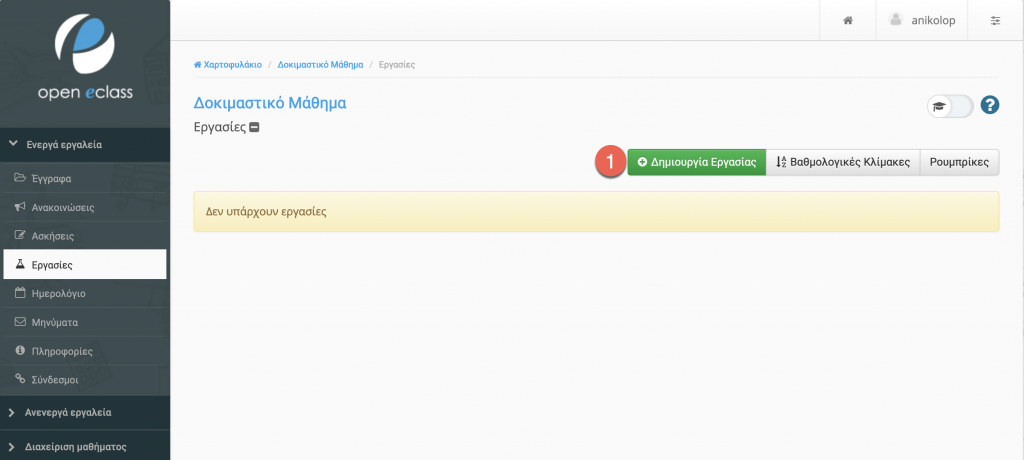Expand the Διαχείριση μαθήματος section
Image resolution: width=1024 pixels, height=460 pixels.
click(70, 446)
